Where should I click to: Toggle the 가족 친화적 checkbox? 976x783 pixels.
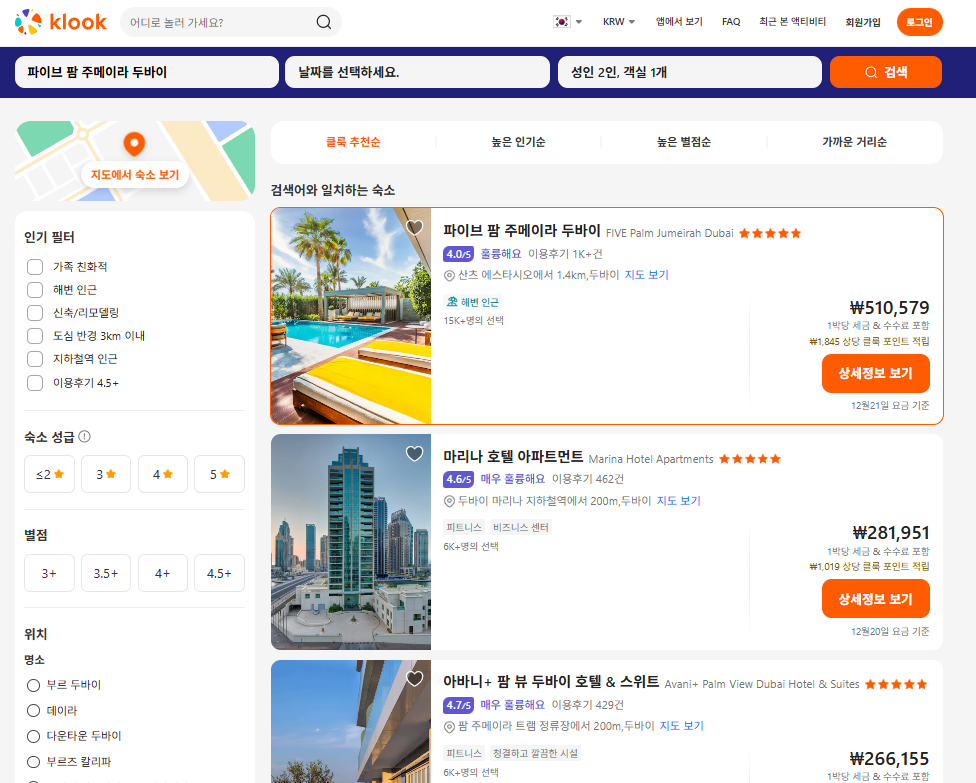(35, 267)
